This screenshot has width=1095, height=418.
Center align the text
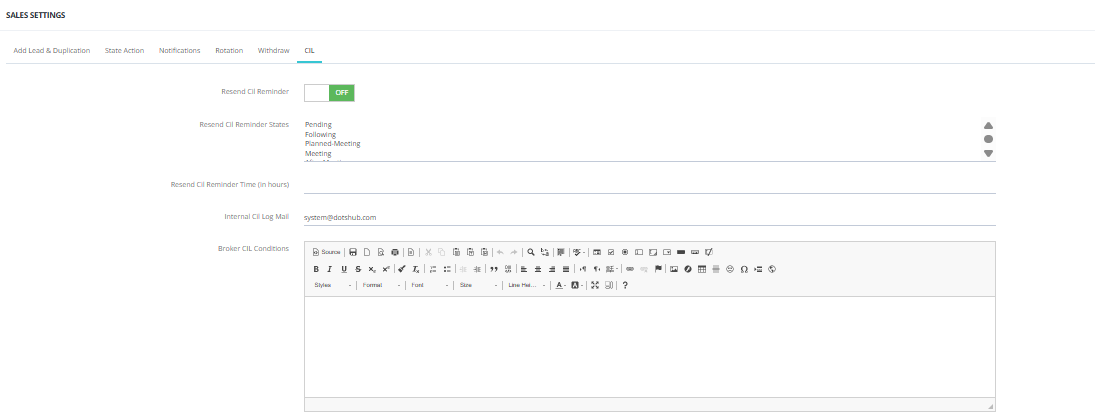point(538,269)
